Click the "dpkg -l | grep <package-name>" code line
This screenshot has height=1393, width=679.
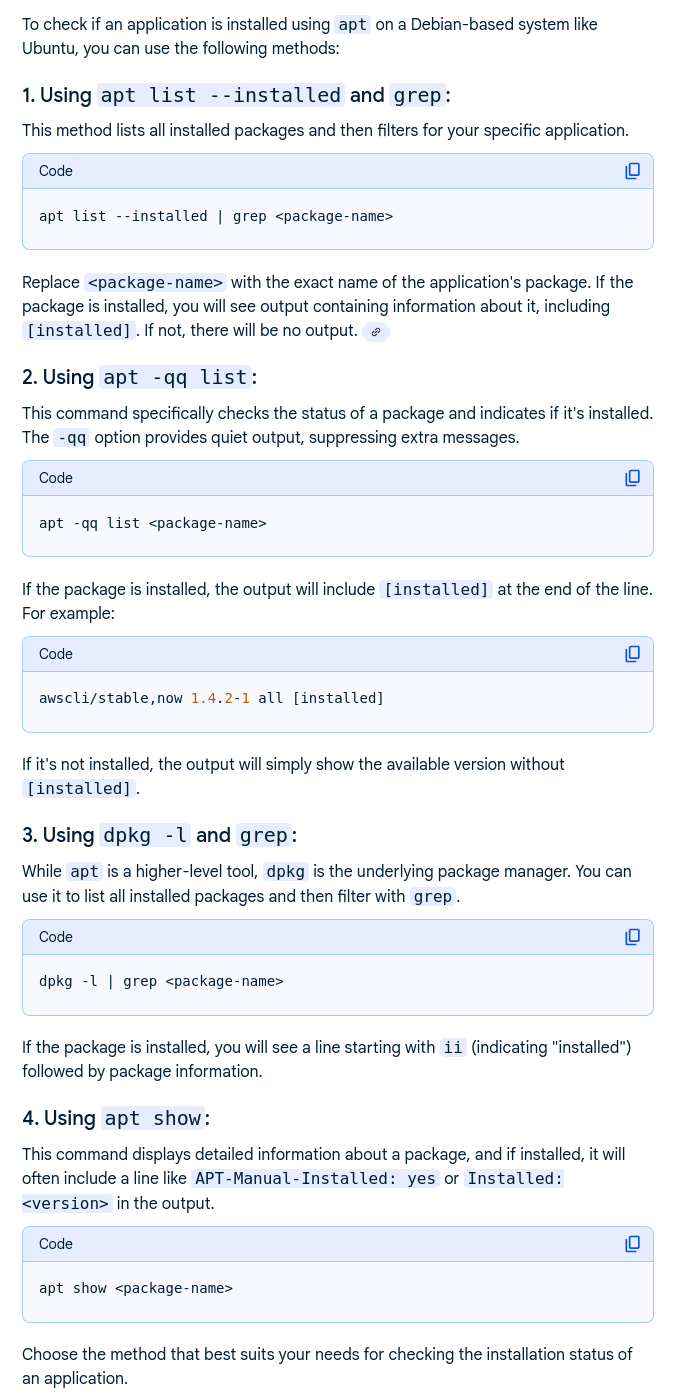point(161,981)
